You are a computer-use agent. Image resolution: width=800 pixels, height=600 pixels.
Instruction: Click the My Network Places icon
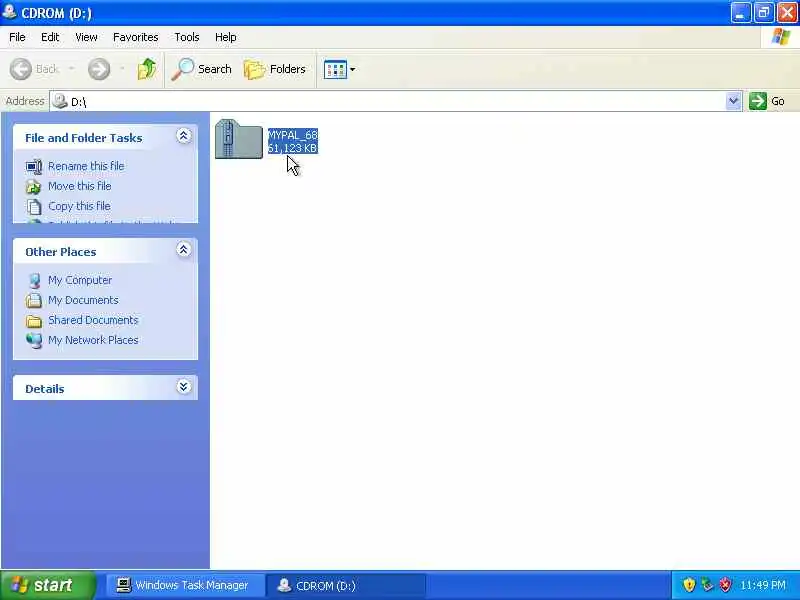(34, 340)
